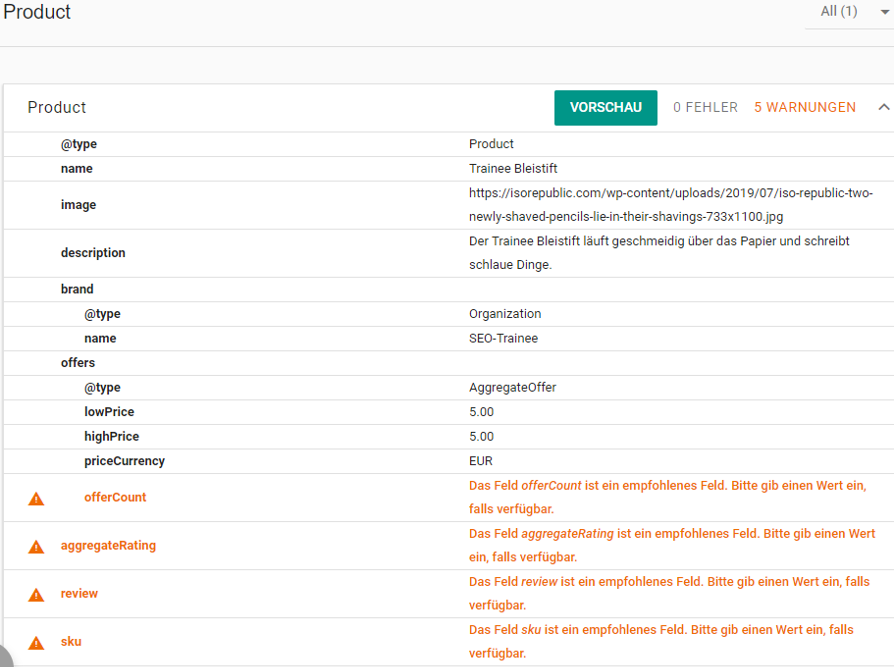Click the description property label
Screen dimensions: 894x667
coord(93,253)
